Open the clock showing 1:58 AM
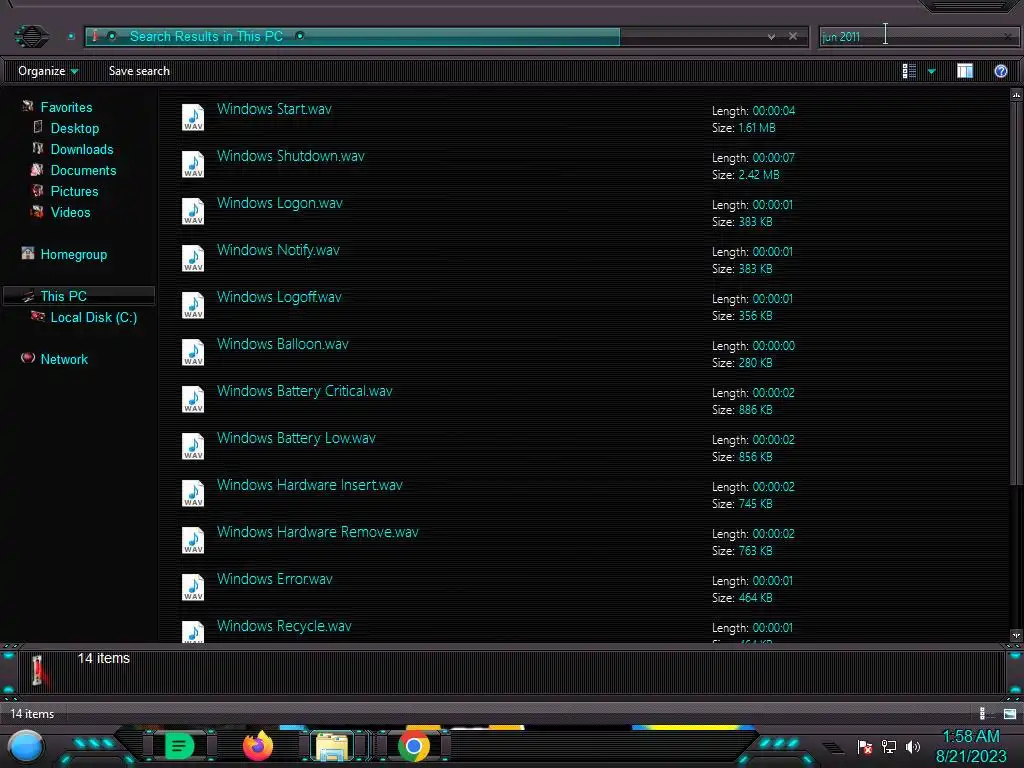Viewport: 1024px width, 768px height. (x=970, y=746)
